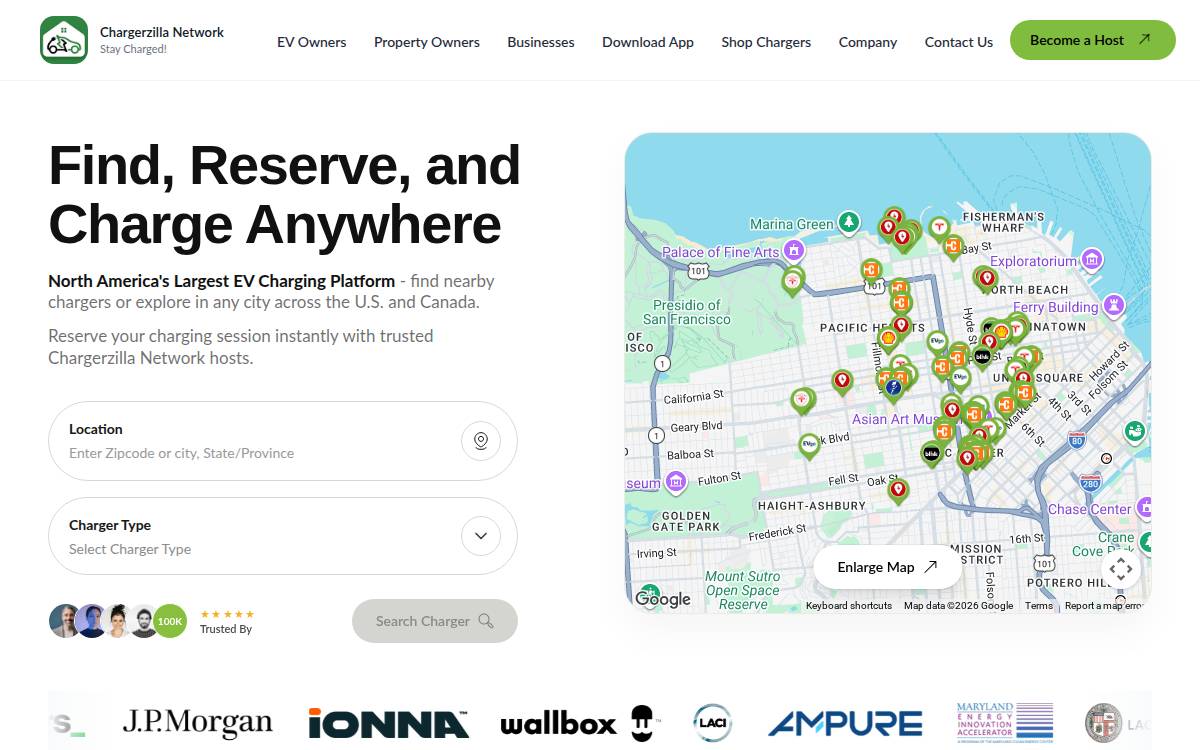This screenshot has height=750, width=1200.
Task: Select the green charger pin beside Presidio
Action: point(793,281)
